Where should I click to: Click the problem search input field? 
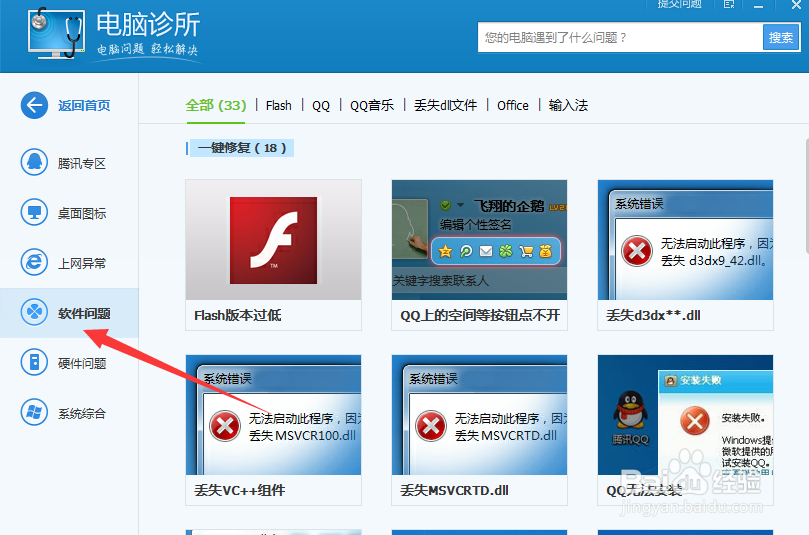[x=620, y=38]
